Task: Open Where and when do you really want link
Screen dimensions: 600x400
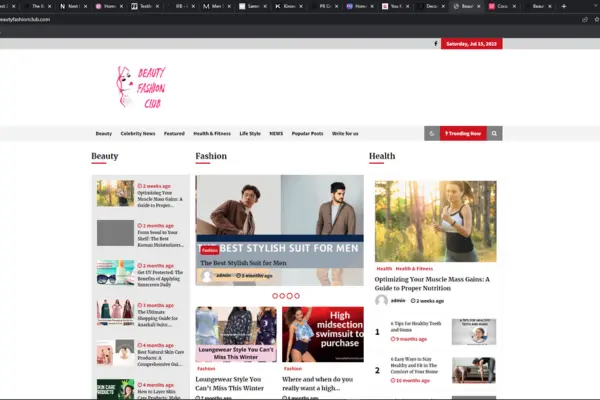Action: [x=318, y=384]
